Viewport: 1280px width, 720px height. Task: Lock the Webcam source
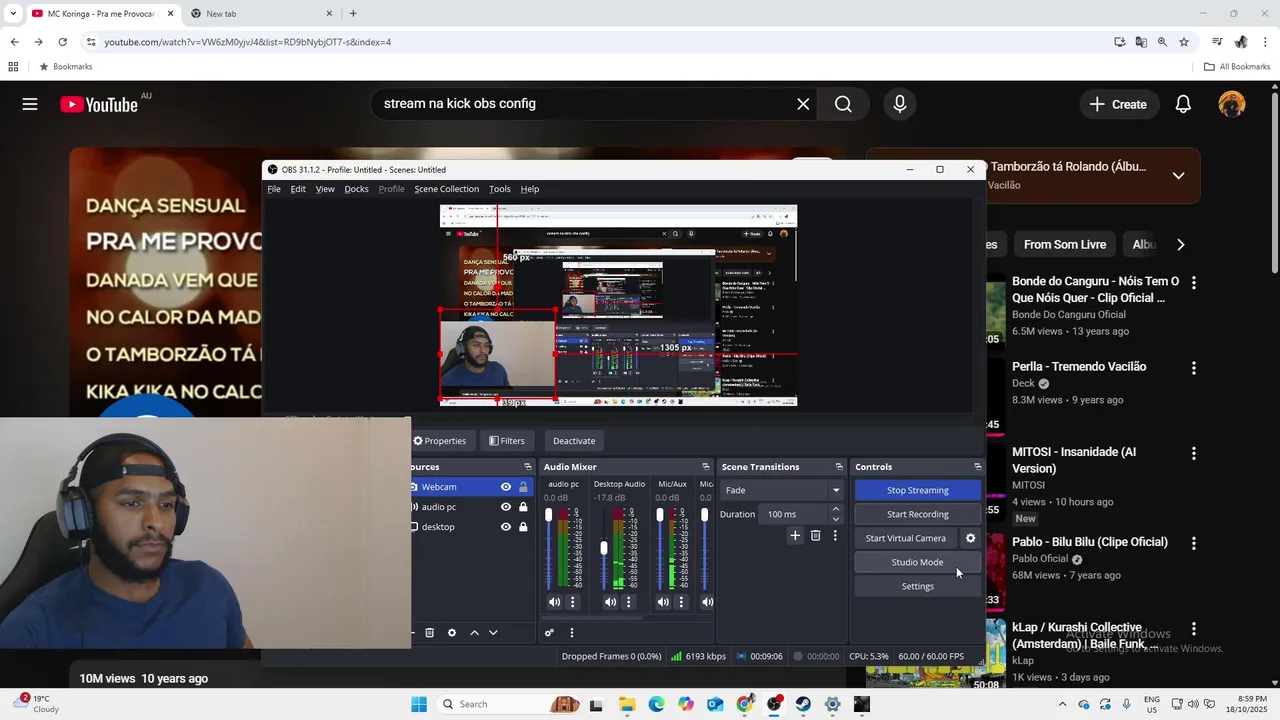(523, 487)
